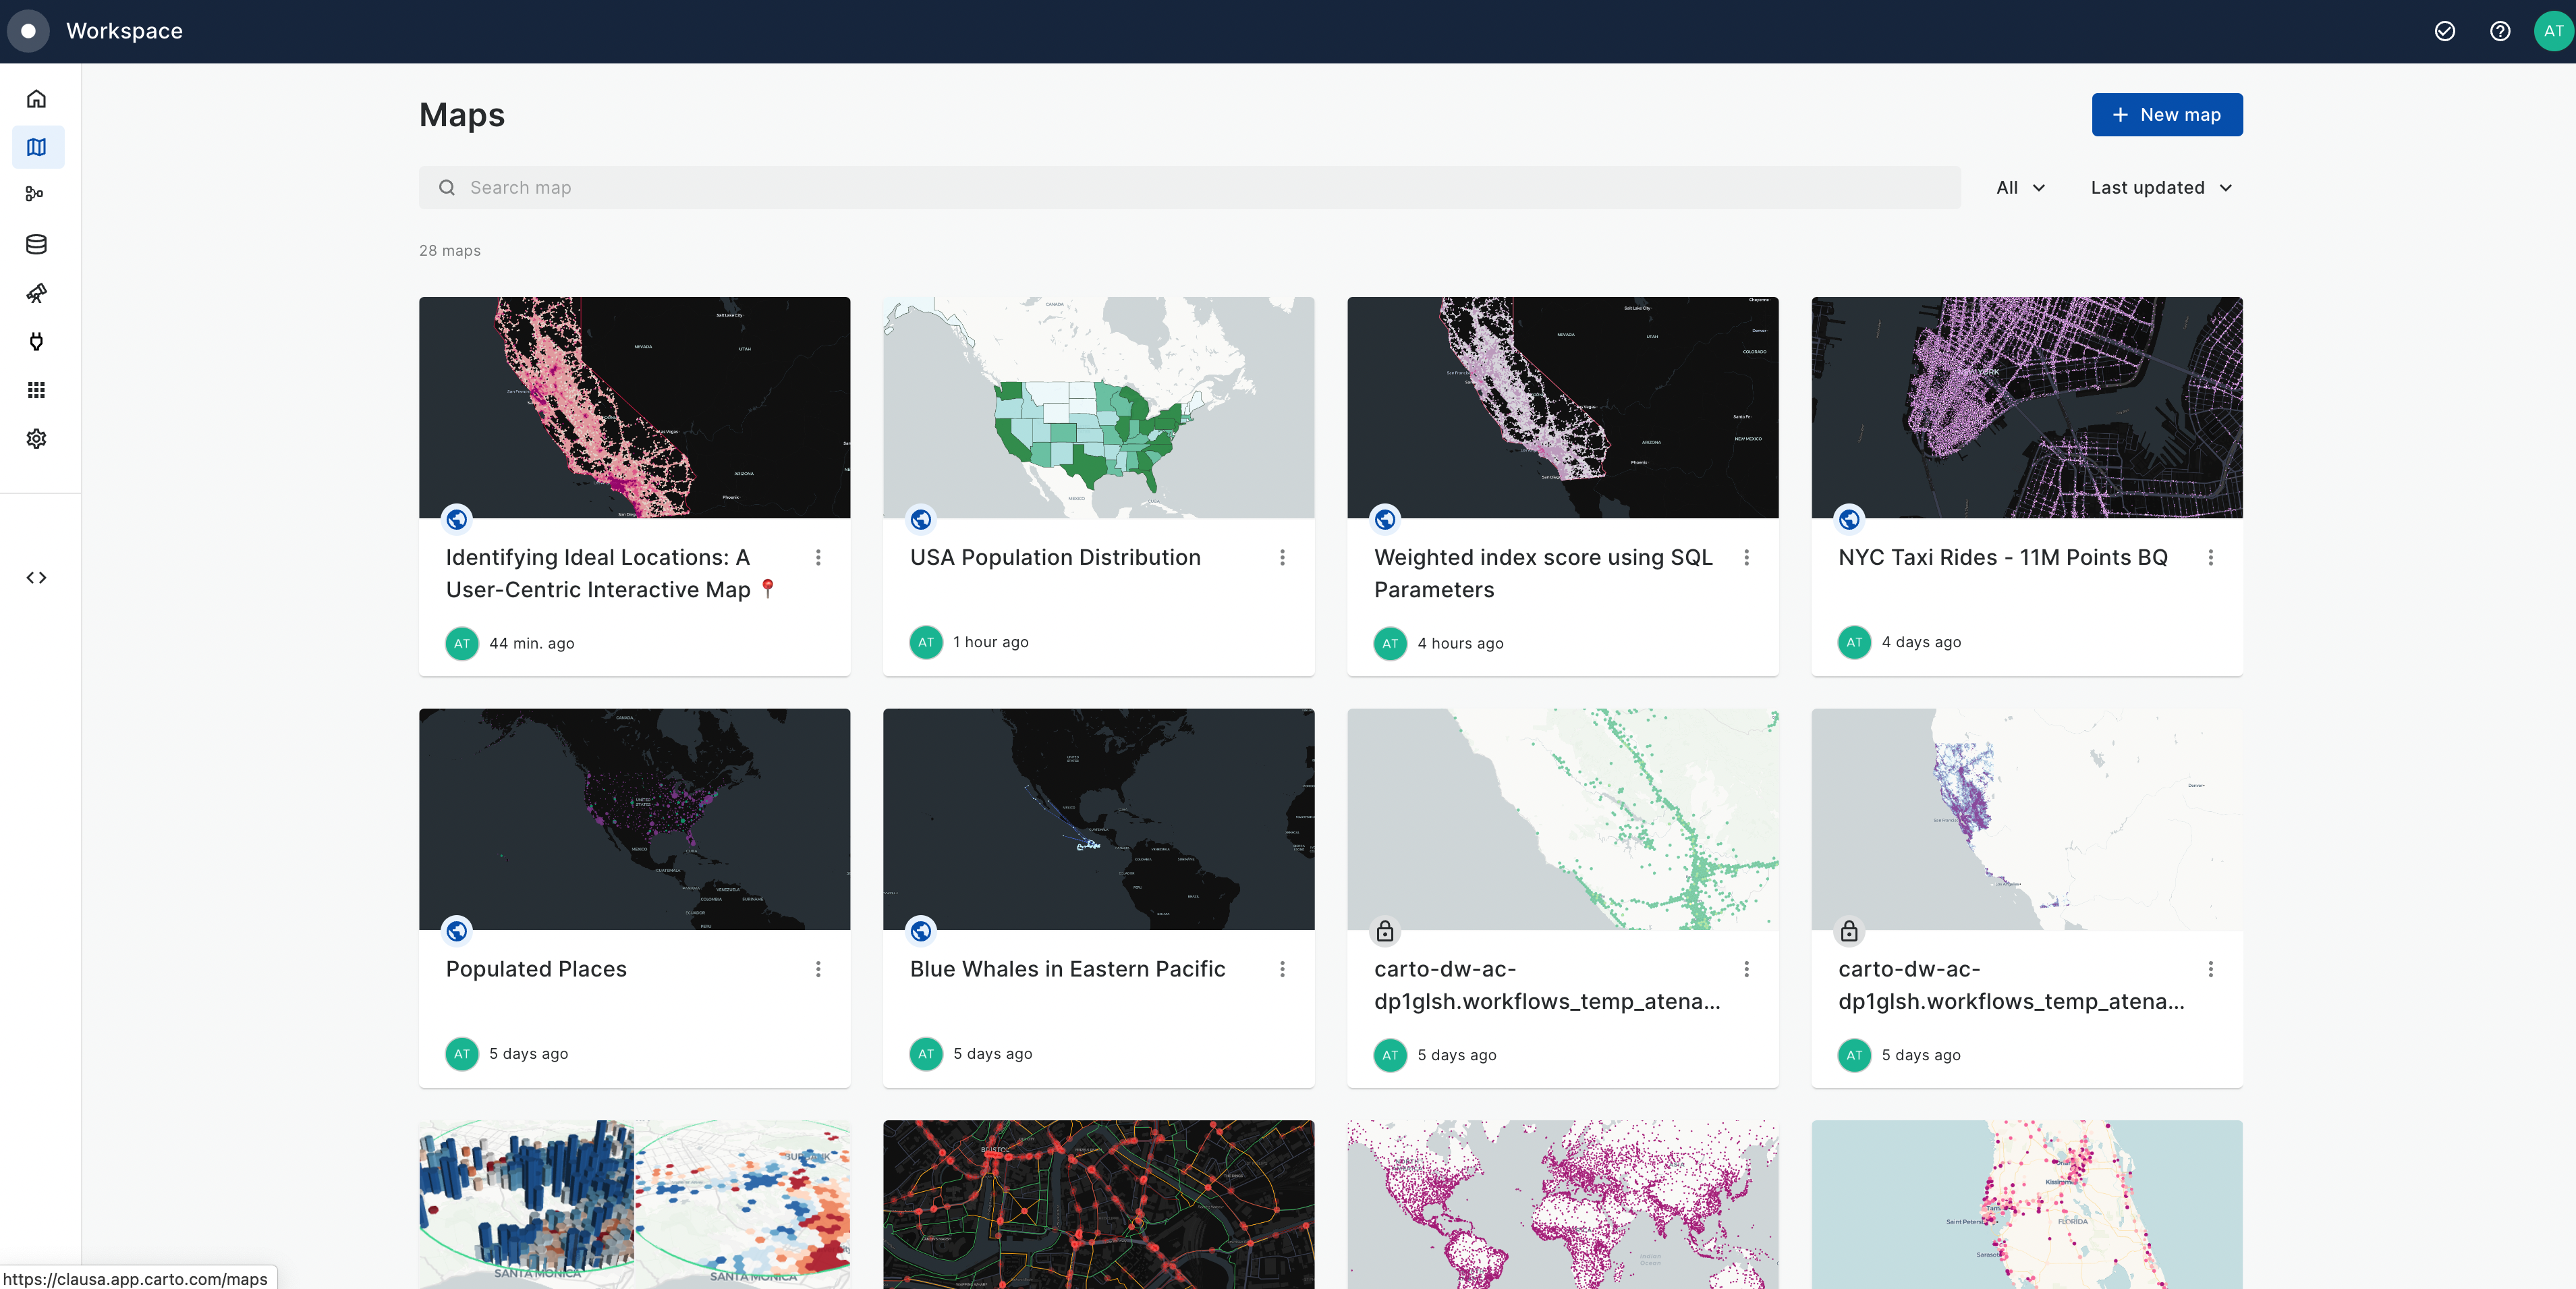Screen dimensions: 2576x1289
Task: Click the '28 maps' count text
Action: pyautogui.click(x=450, y=250)
